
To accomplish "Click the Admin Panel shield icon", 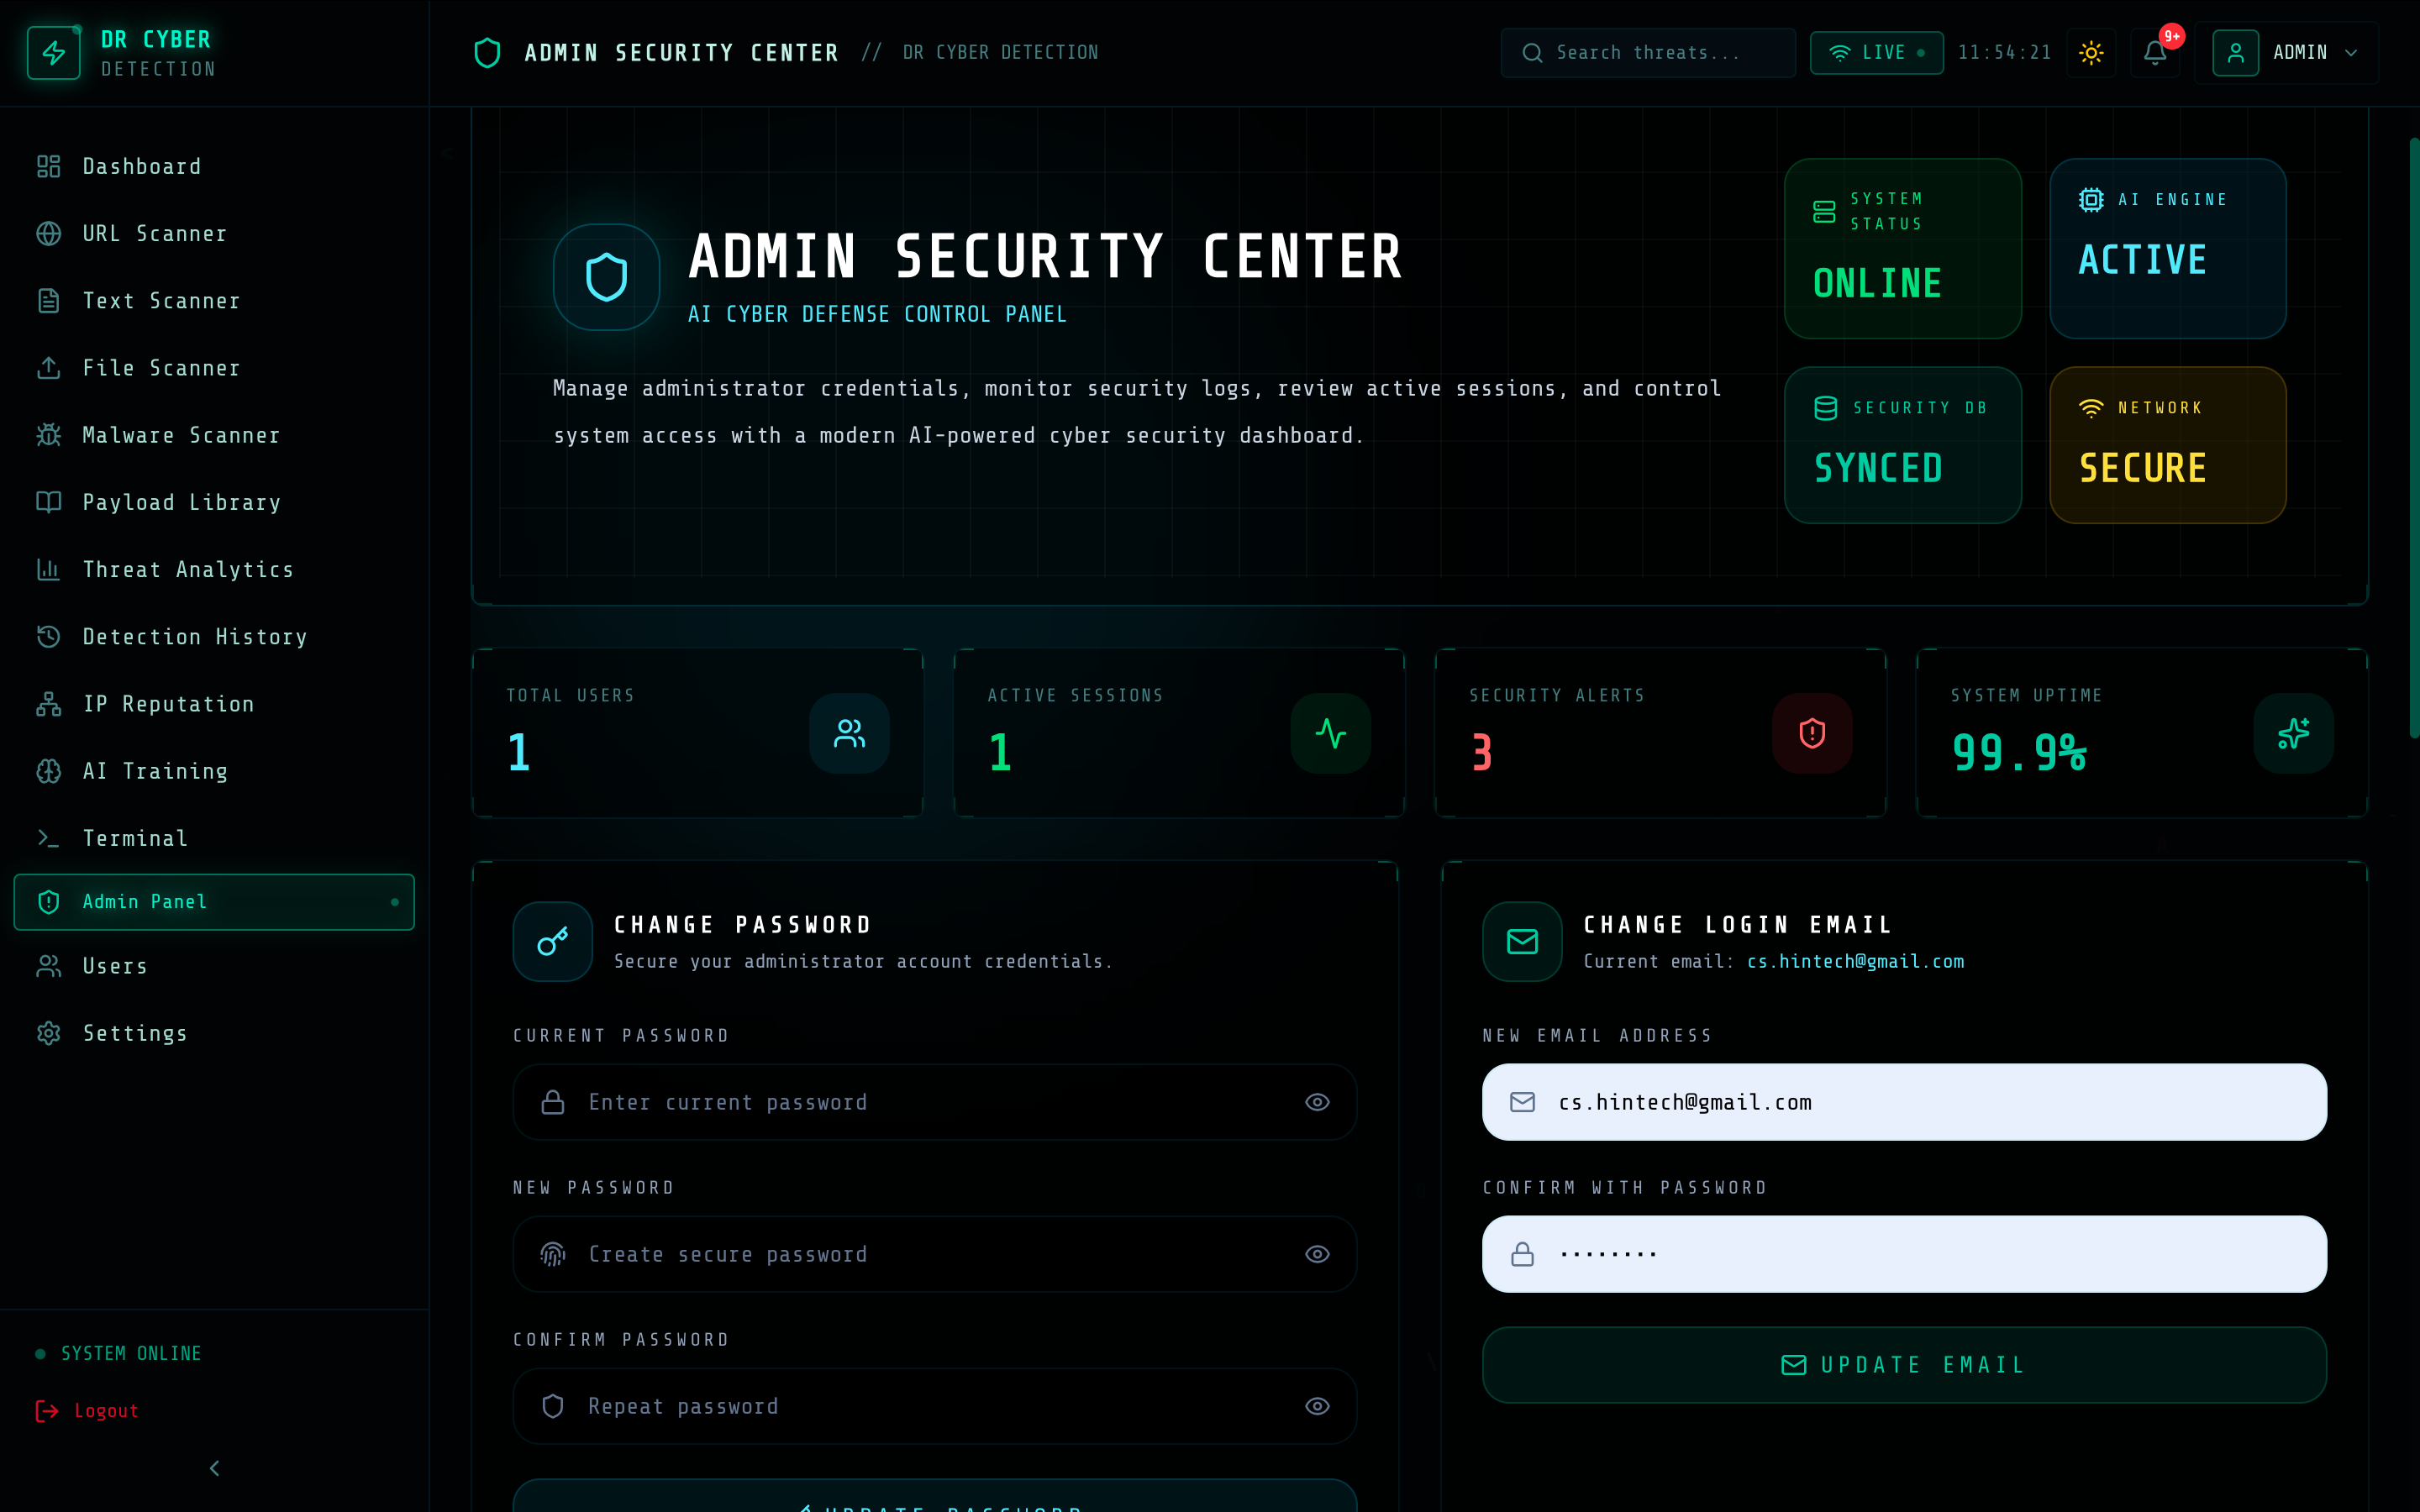I will pos(48,902).
